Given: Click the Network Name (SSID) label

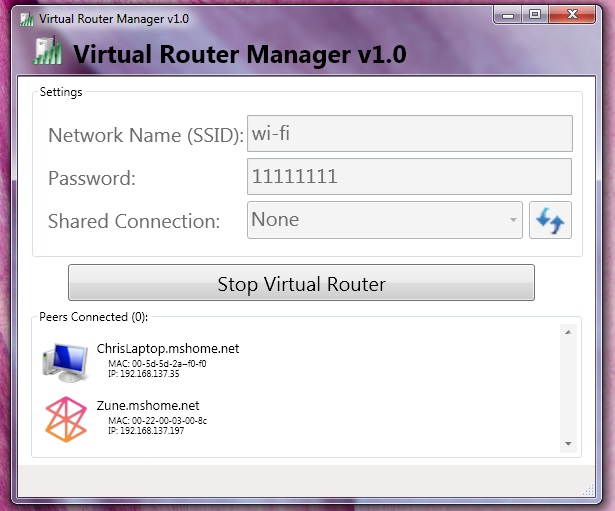Looking at the screenshot, I should point(146,135).
